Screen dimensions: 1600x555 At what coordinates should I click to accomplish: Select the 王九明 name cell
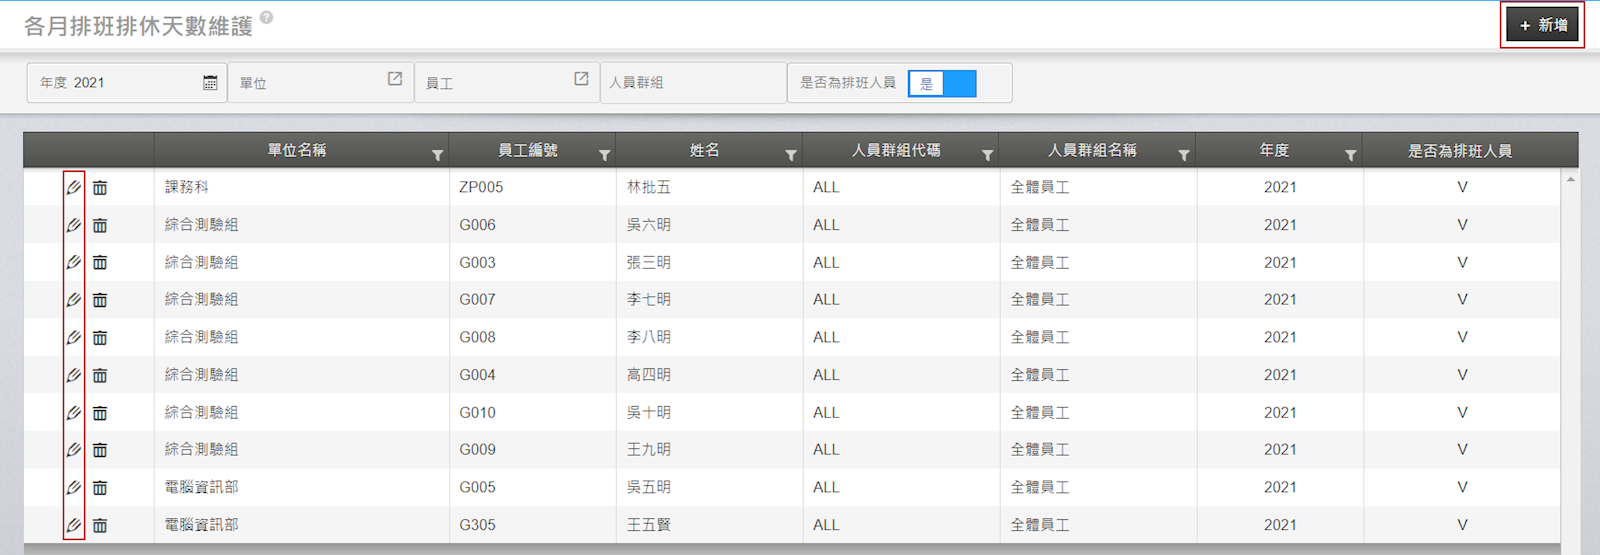pos(649,450)
